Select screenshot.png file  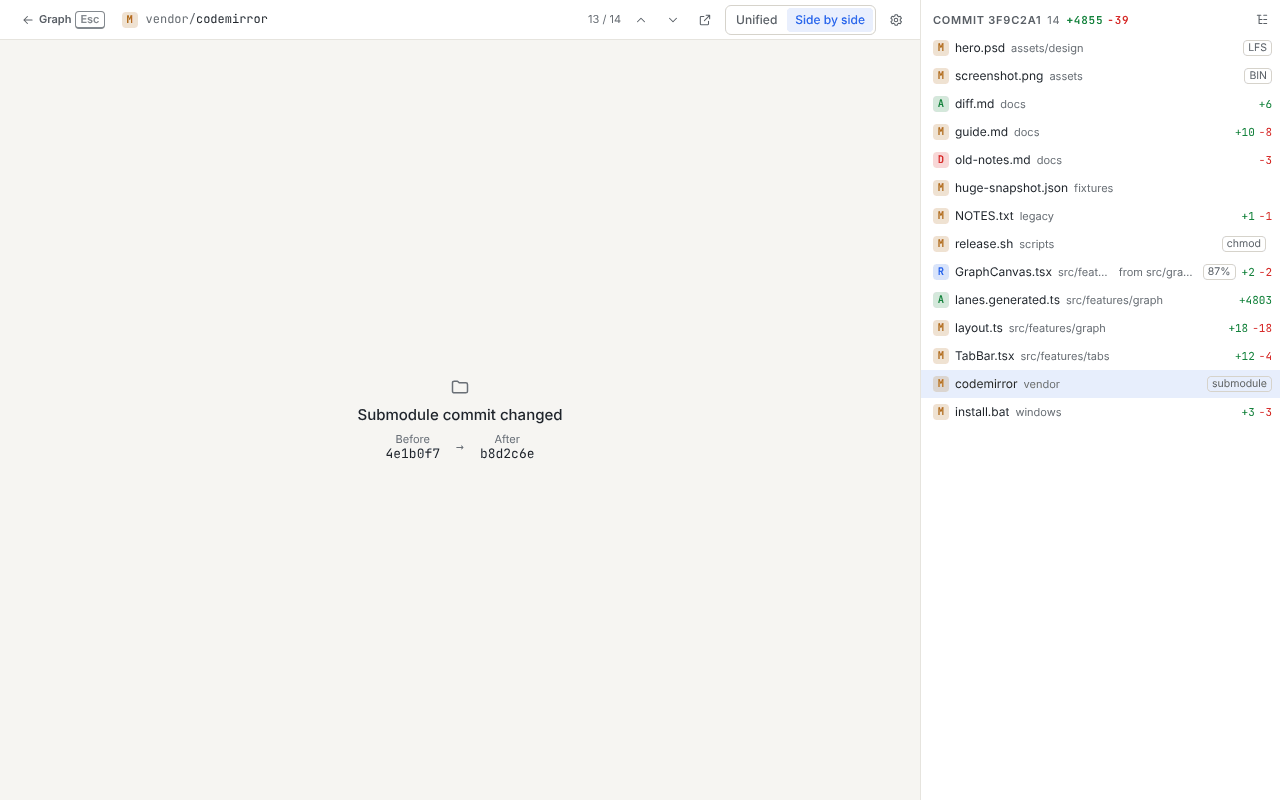(x=1100, y=76)
